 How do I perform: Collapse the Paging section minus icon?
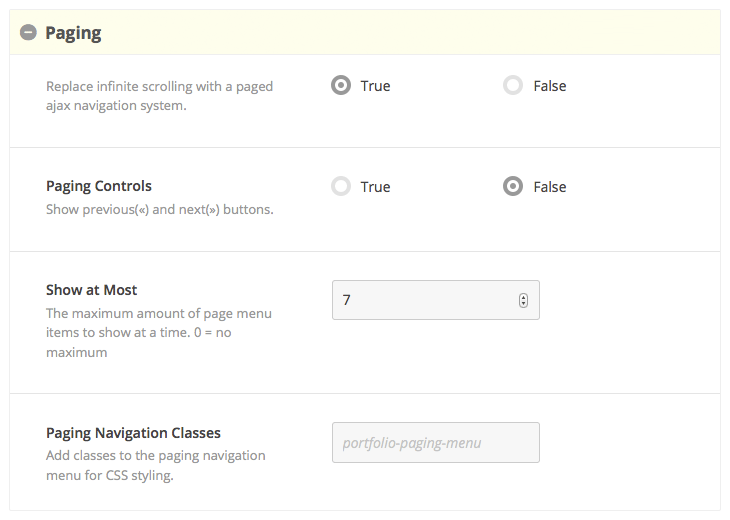coord(28,33)
